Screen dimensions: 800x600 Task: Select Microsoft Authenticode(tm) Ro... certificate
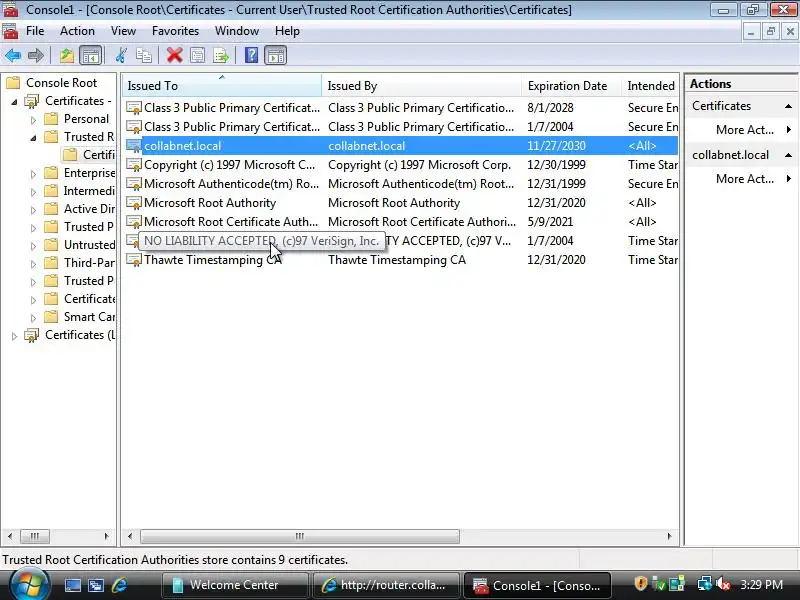pos(401,184)
